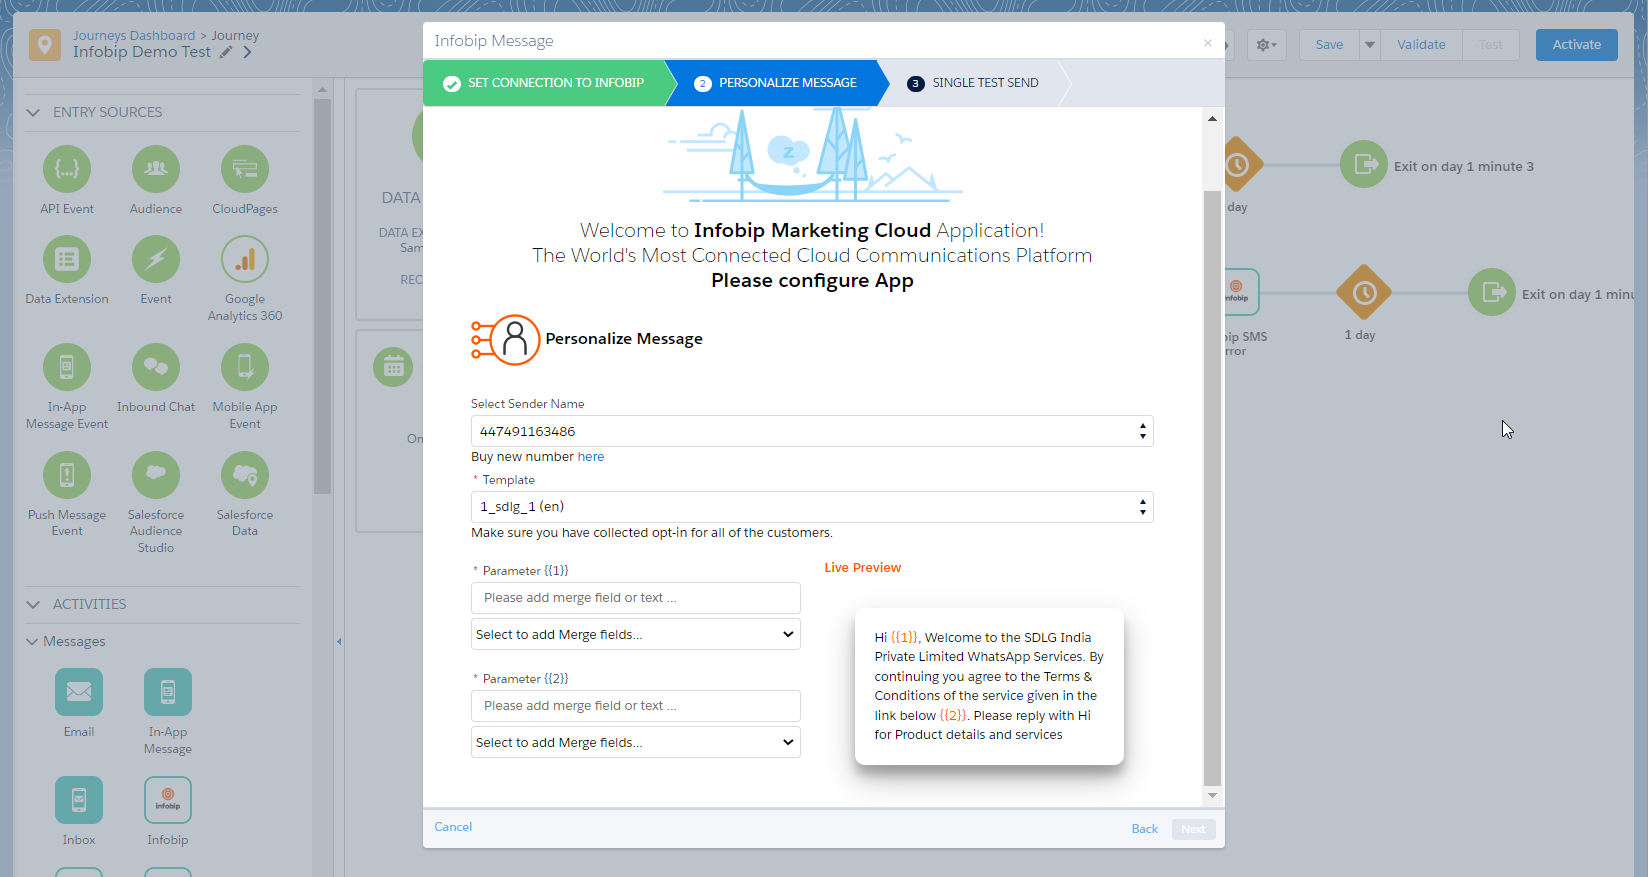The image size is (1648, 877).
Task: Click the Google Analytics 360 icon
Action: [245, 260]
